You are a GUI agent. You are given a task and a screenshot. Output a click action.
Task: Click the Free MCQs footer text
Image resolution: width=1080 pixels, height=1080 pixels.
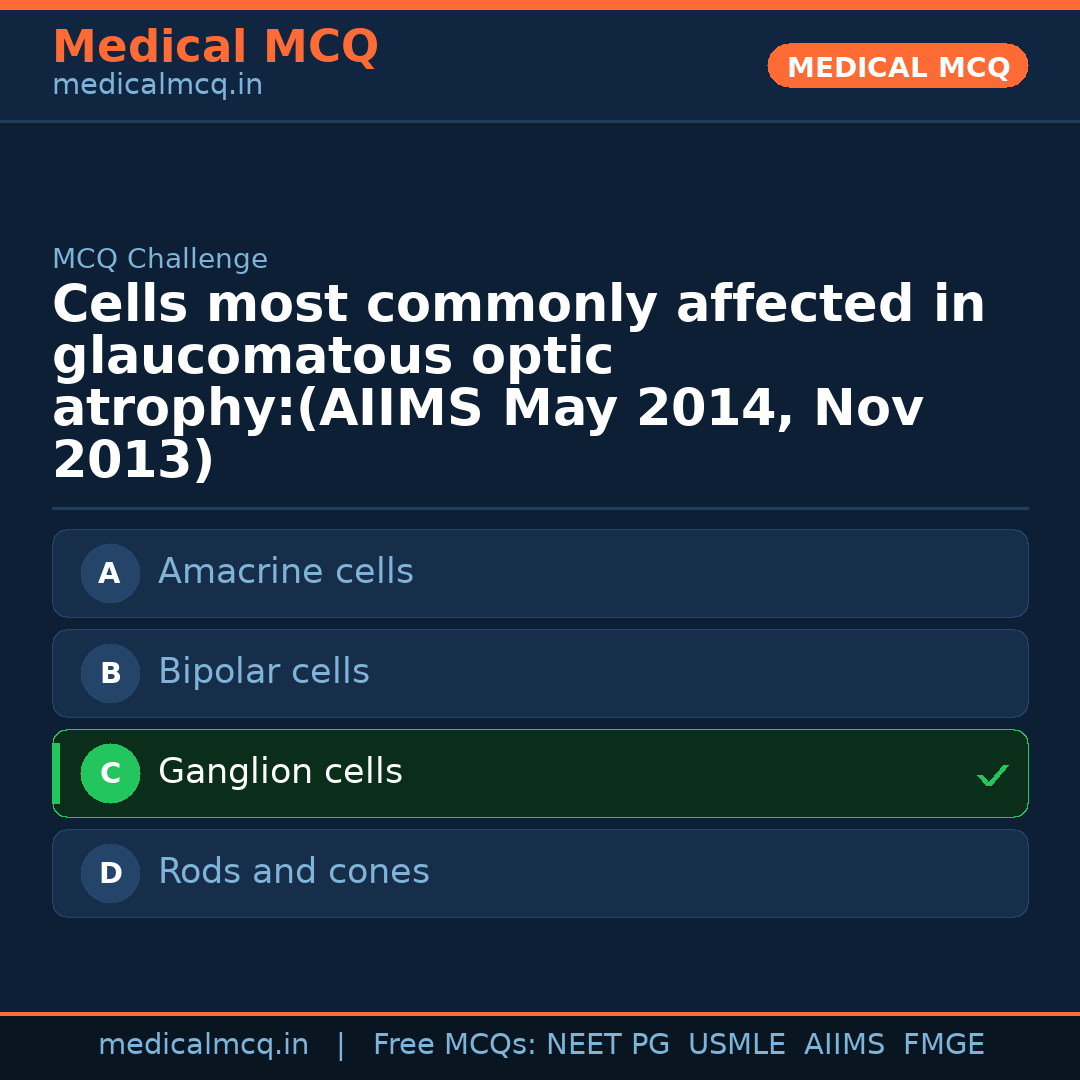453,1045
